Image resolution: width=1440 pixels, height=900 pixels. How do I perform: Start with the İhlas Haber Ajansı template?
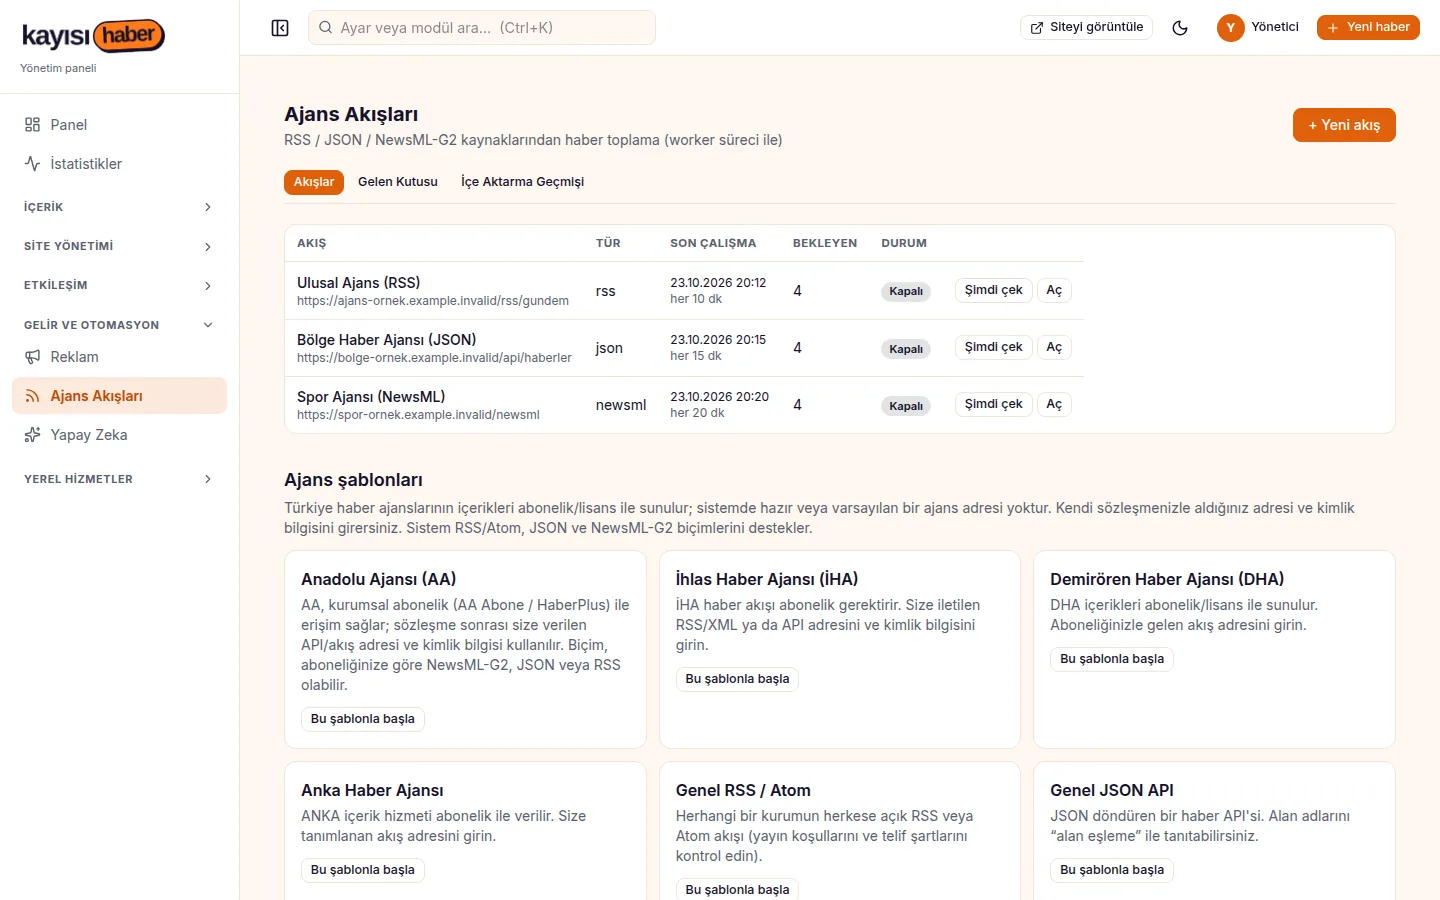(x=737, y=679)
